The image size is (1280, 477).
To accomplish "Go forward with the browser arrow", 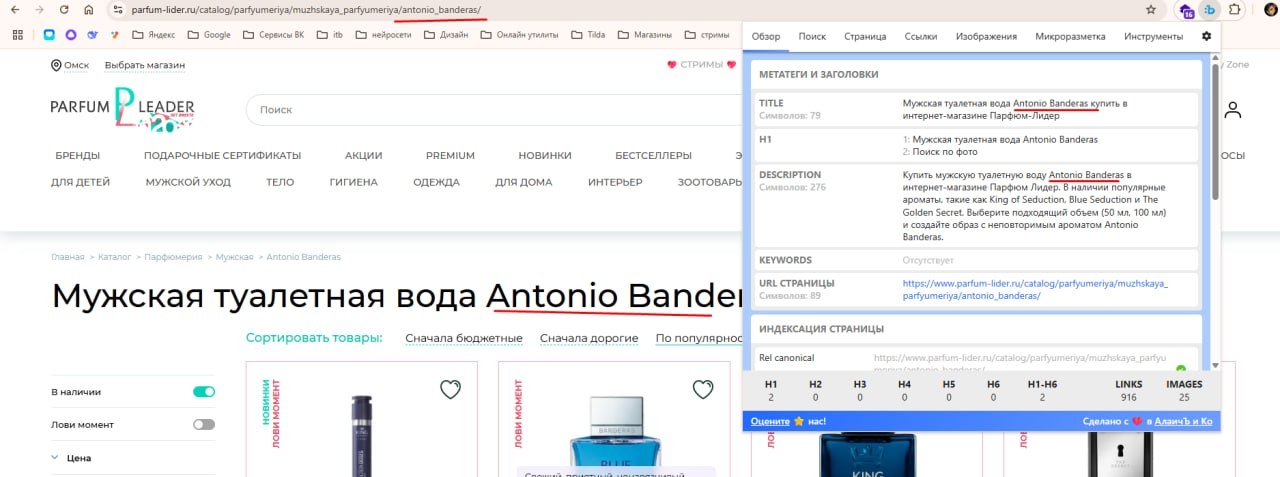I will coord(39,10).
